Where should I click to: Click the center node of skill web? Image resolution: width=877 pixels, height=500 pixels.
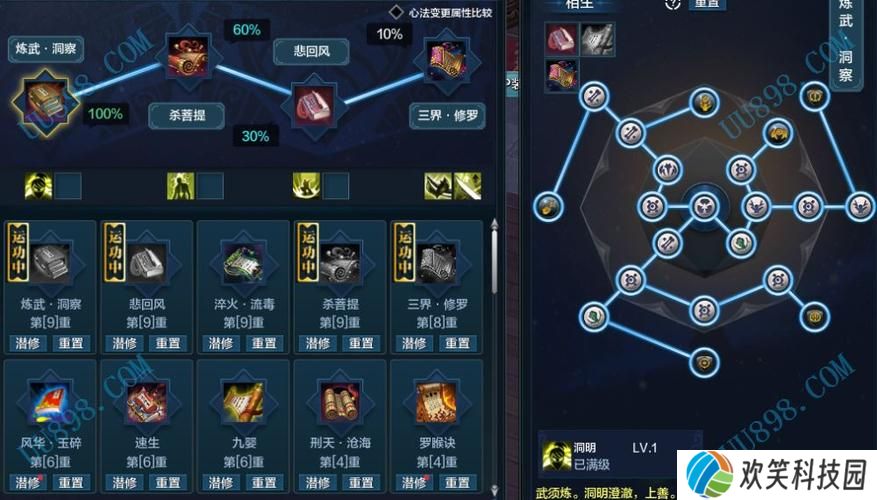pyautogui.click(x=704, y=206)
